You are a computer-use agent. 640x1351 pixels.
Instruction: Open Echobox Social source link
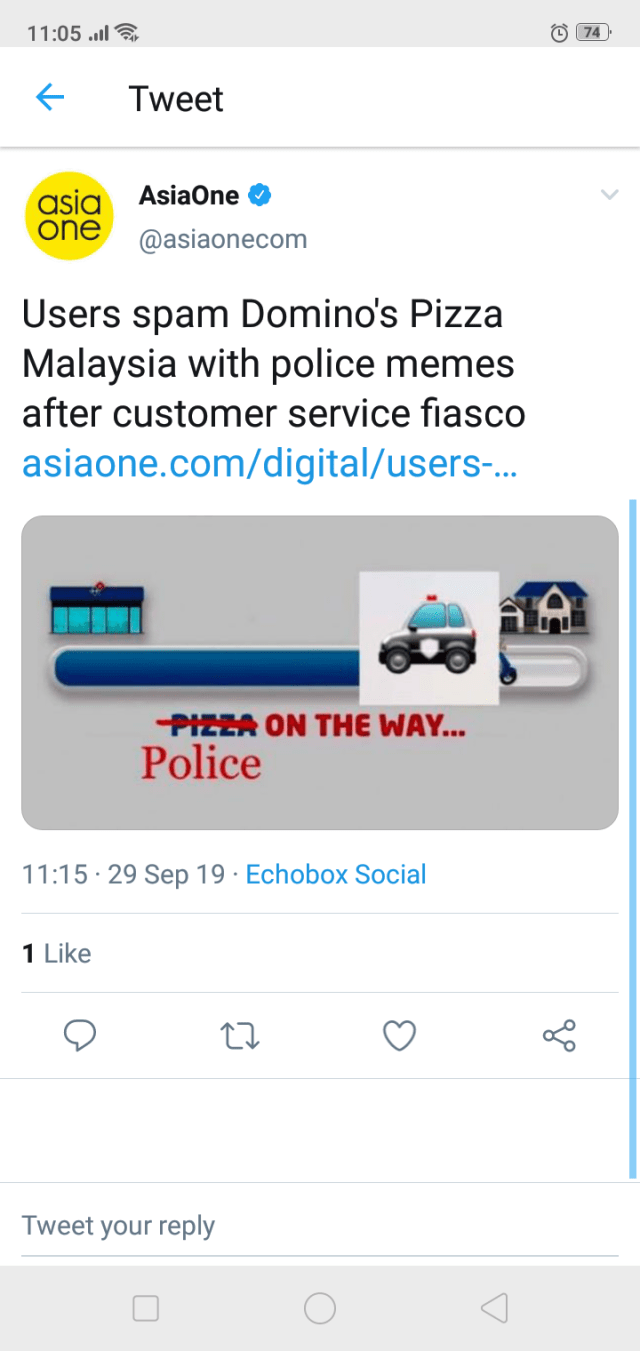[x=336, y=874]
